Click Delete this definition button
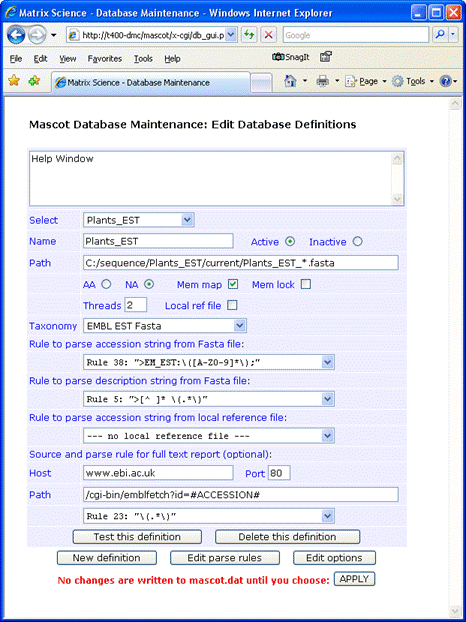Image resolution: width=466 pixels, height=622 pixels. 288,537
